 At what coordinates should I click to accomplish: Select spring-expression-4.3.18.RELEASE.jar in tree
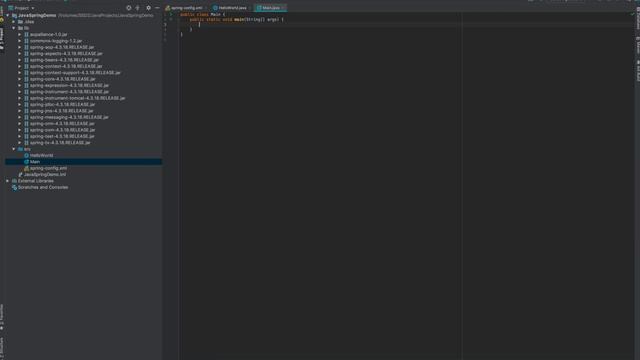click(69, 85)
